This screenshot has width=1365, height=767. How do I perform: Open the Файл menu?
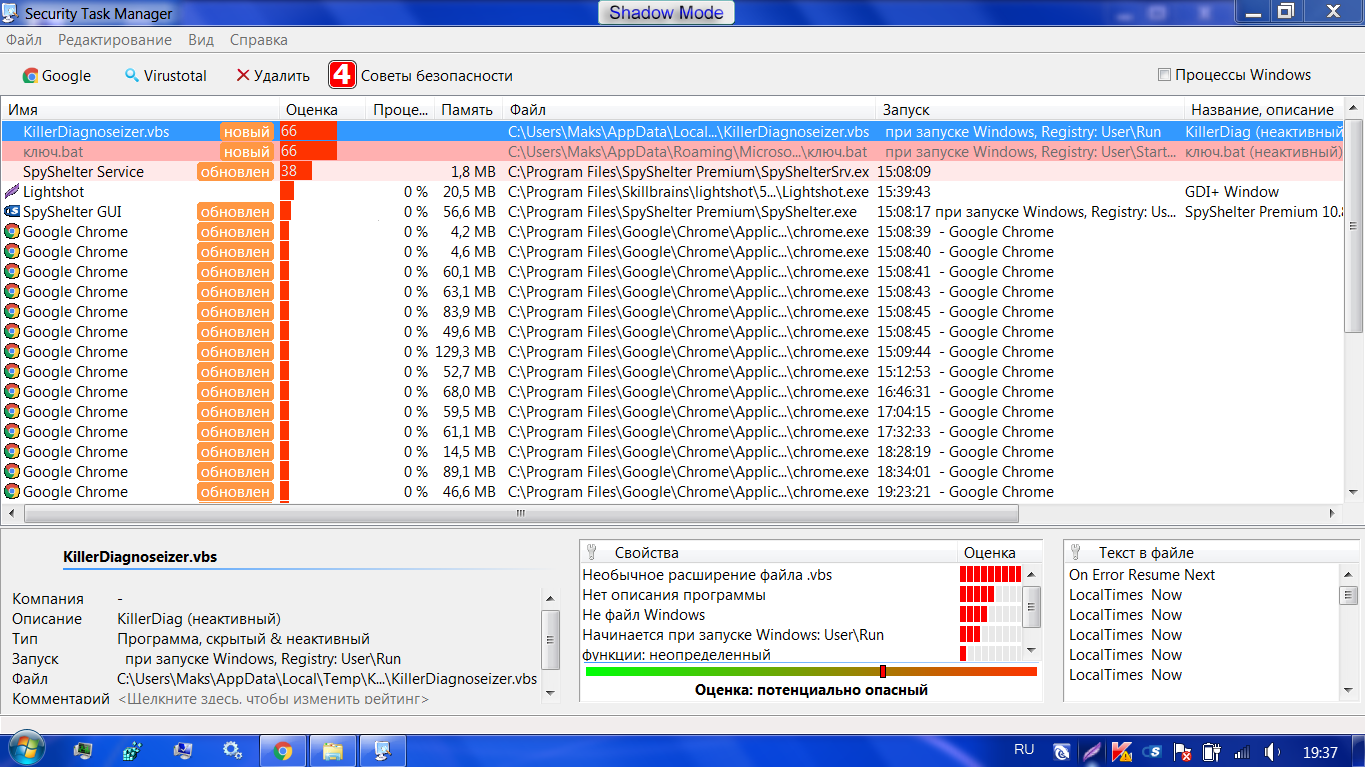(24, 40)
